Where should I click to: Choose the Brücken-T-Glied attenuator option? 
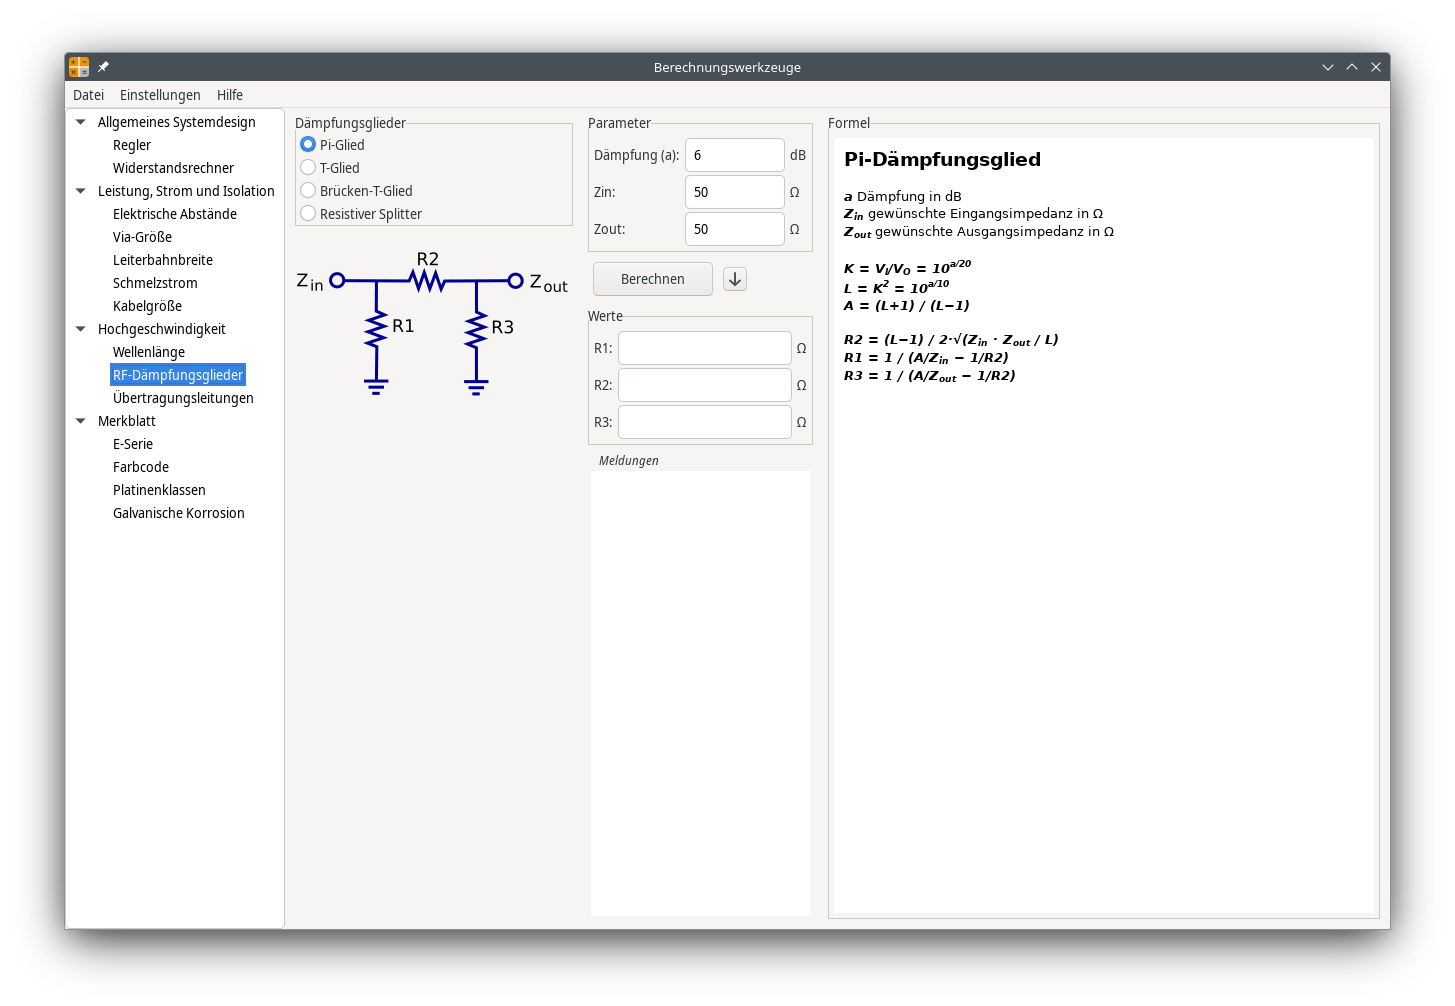(x=308, y=191)
